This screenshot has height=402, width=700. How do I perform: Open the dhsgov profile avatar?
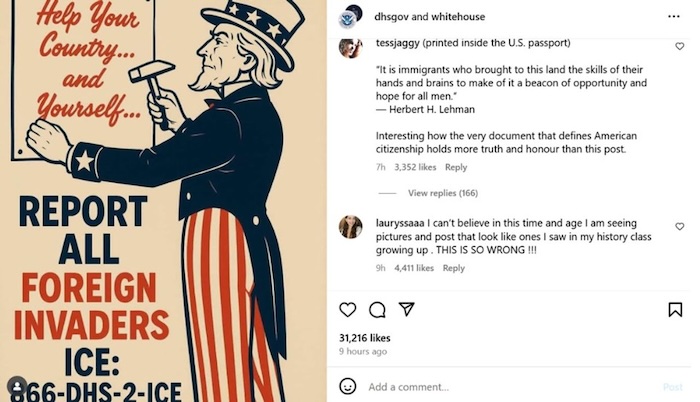click(348, 18)
